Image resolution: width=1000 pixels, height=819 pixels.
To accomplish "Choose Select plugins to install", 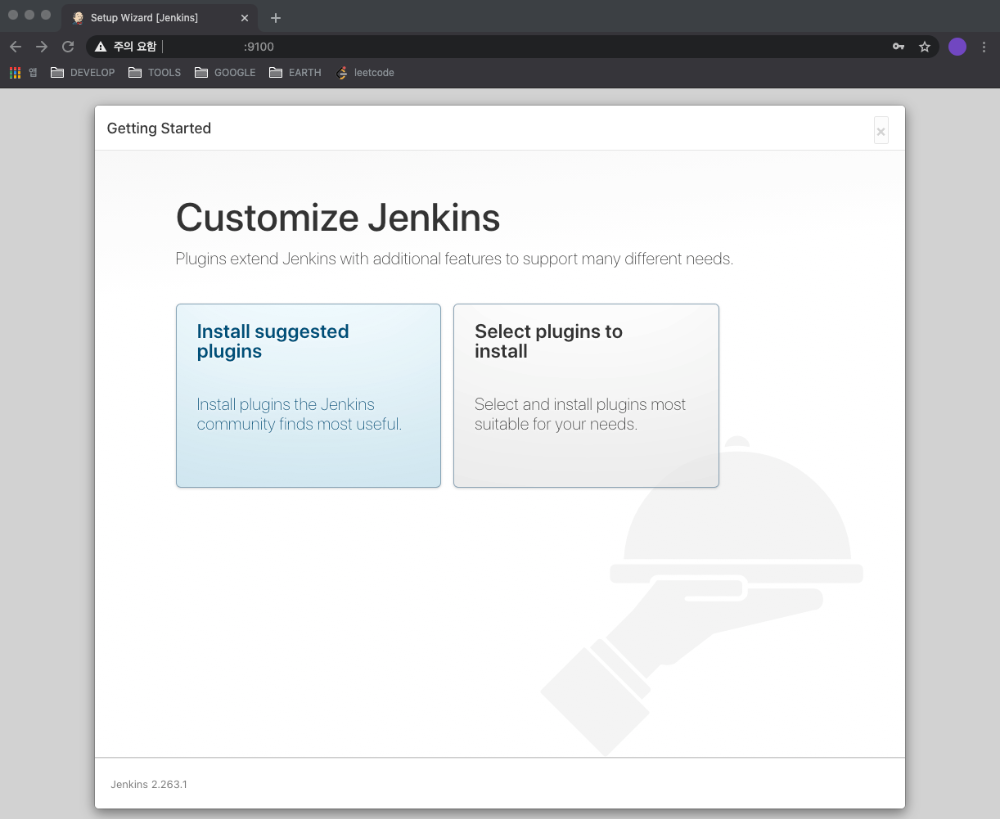I will click(x=586, y=395).
